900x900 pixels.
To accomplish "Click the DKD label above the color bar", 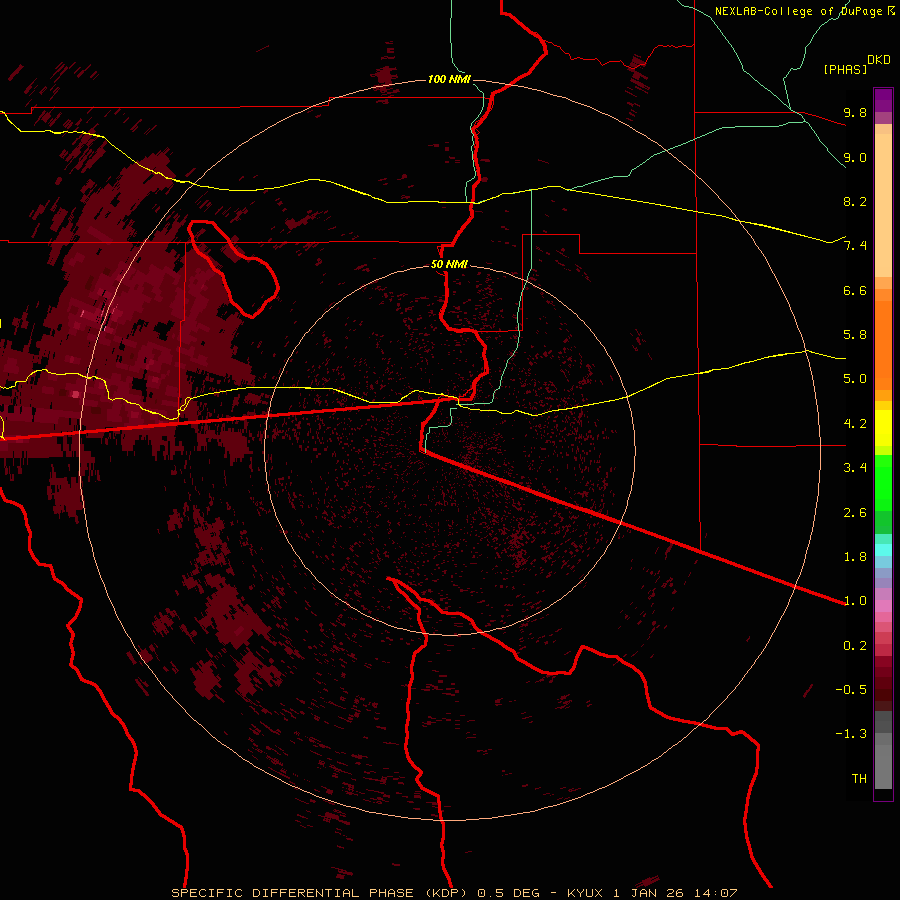I will pyautogui.click(x=879, y=59).
